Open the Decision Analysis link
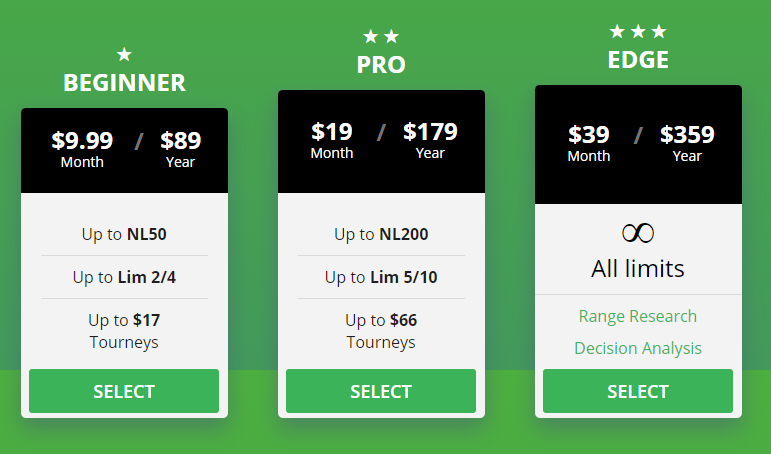This screenshot has height=454, width=771. point(638,348)
